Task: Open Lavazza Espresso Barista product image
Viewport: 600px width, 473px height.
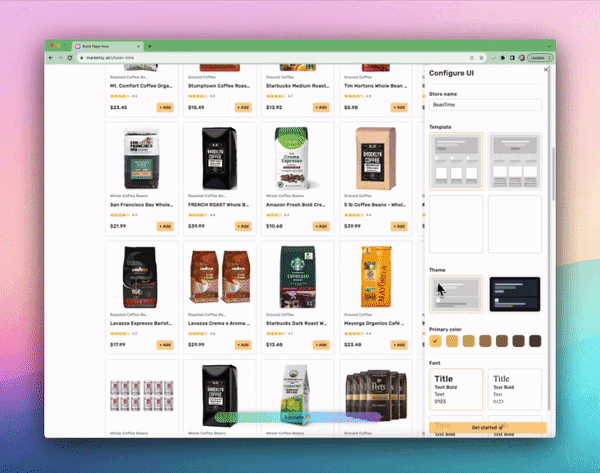Action: point(142,277)
